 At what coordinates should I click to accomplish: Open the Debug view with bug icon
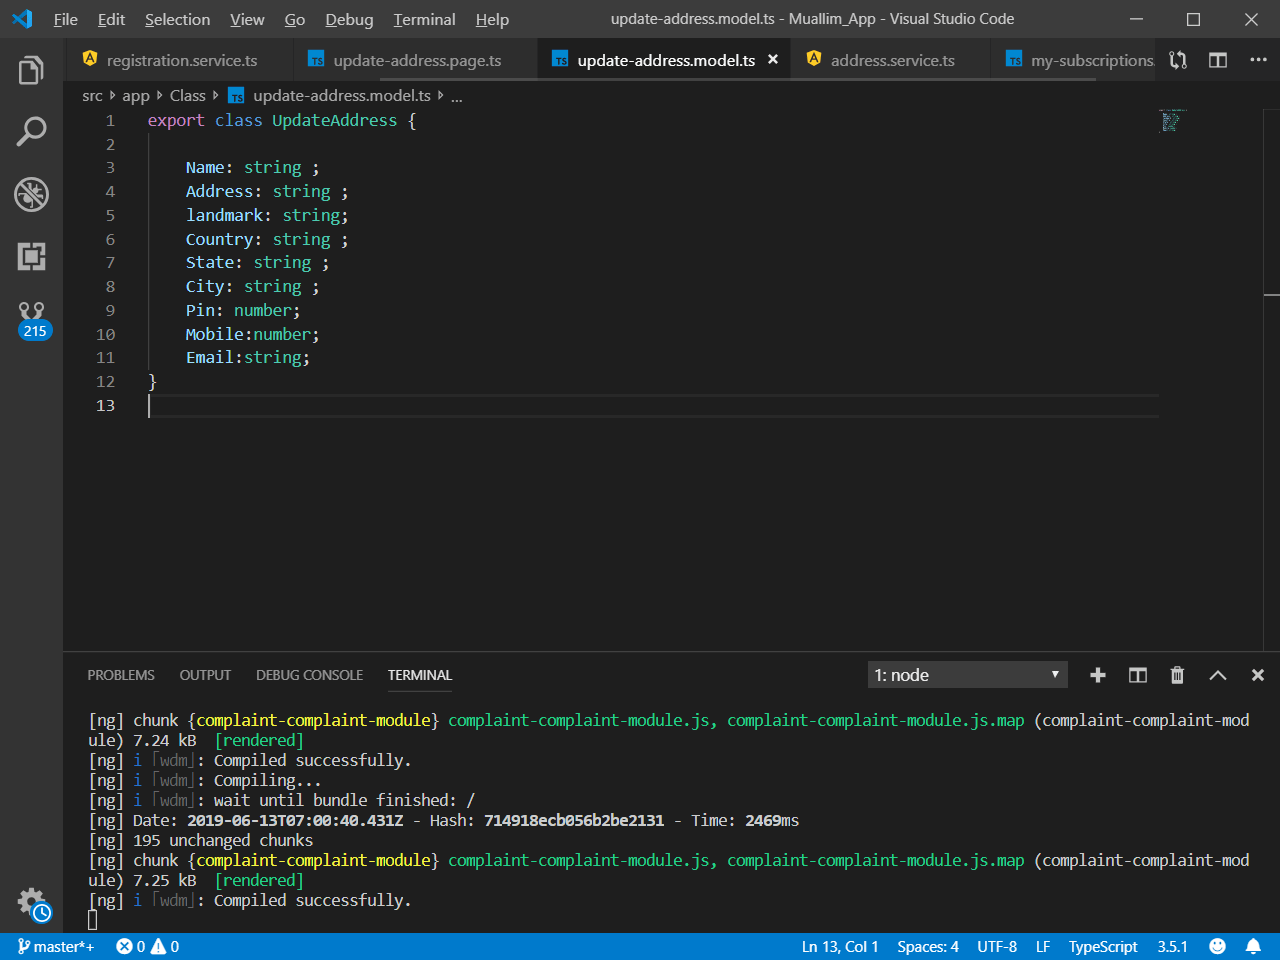pos(31,194)
